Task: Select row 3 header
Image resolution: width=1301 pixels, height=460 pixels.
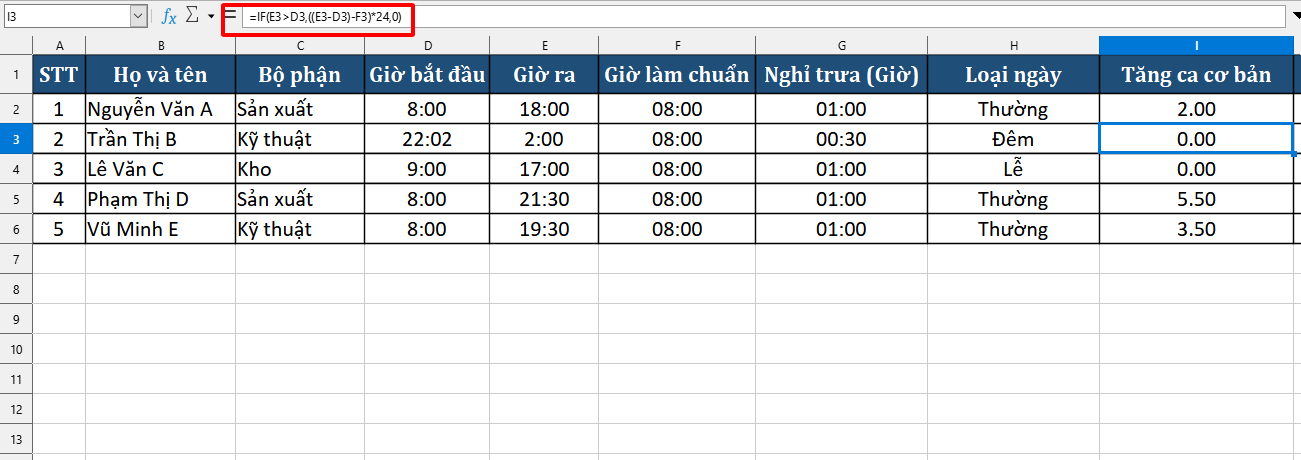Action: [16, 139]
